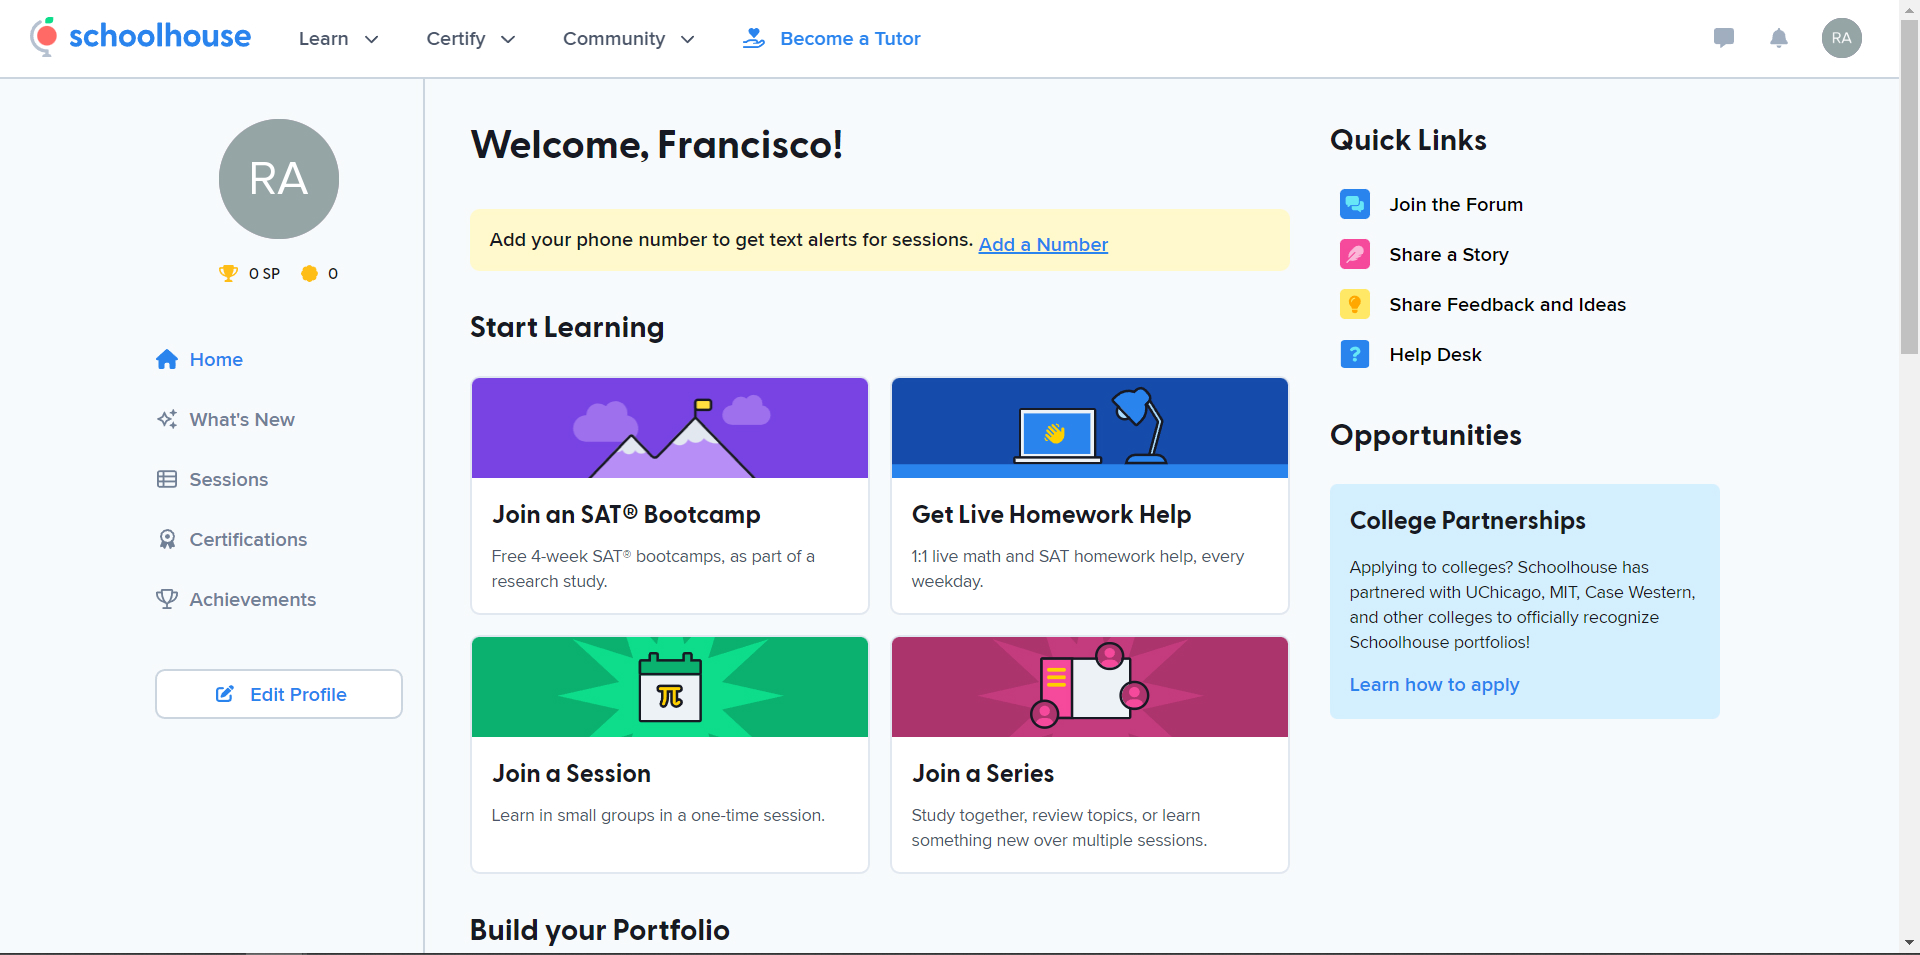Viewport: 1920px width, 955px height.
Task: Click the 0 SP points label
Action: [x=264, y=273]
